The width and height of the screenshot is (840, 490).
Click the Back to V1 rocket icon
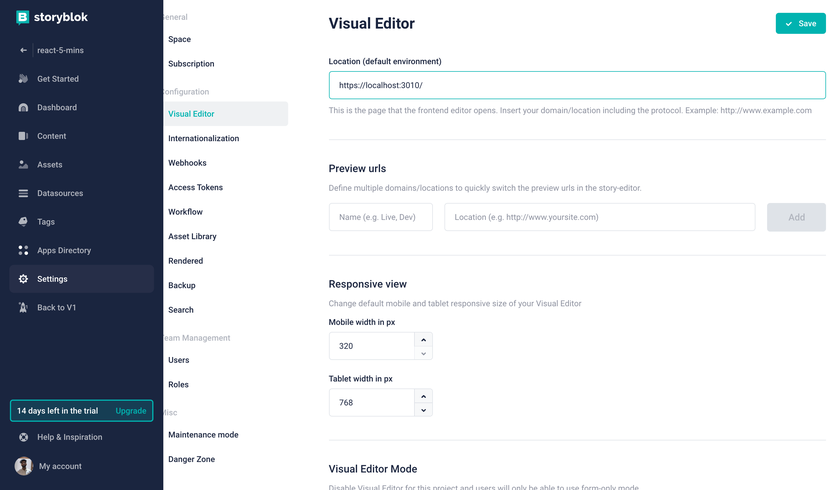[23, 307]
